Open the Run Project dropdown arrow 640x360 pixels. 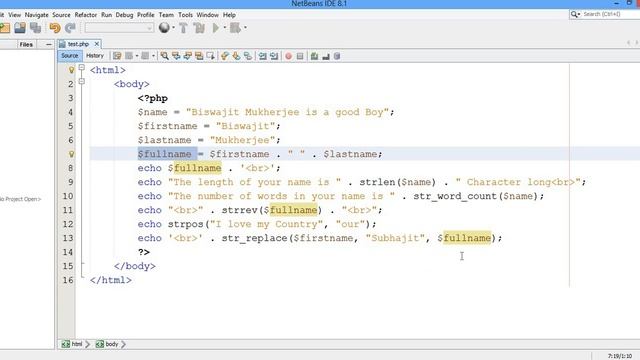click(224, 28)
